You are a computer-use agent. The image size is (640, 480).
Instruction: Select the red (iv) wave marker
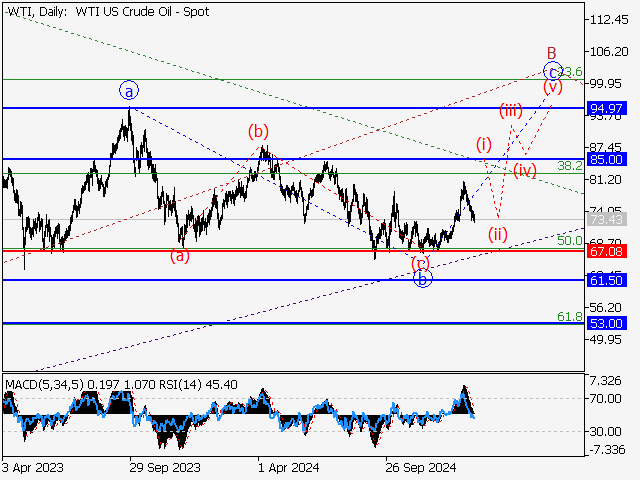[x=525, y=170]
